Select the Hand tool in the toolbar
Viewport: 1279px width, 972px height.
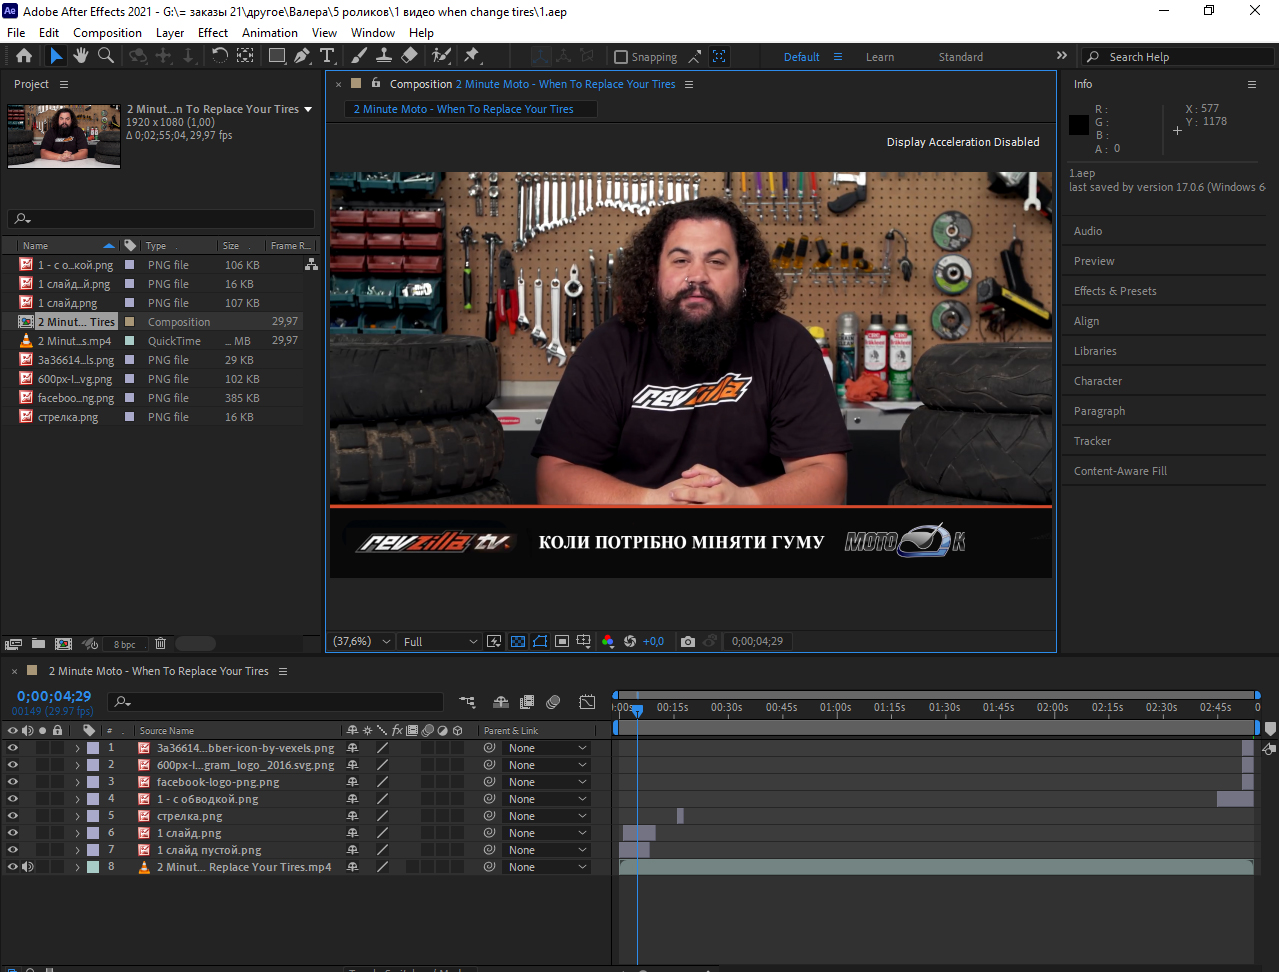pyautogui.click(x=81, y=56)
